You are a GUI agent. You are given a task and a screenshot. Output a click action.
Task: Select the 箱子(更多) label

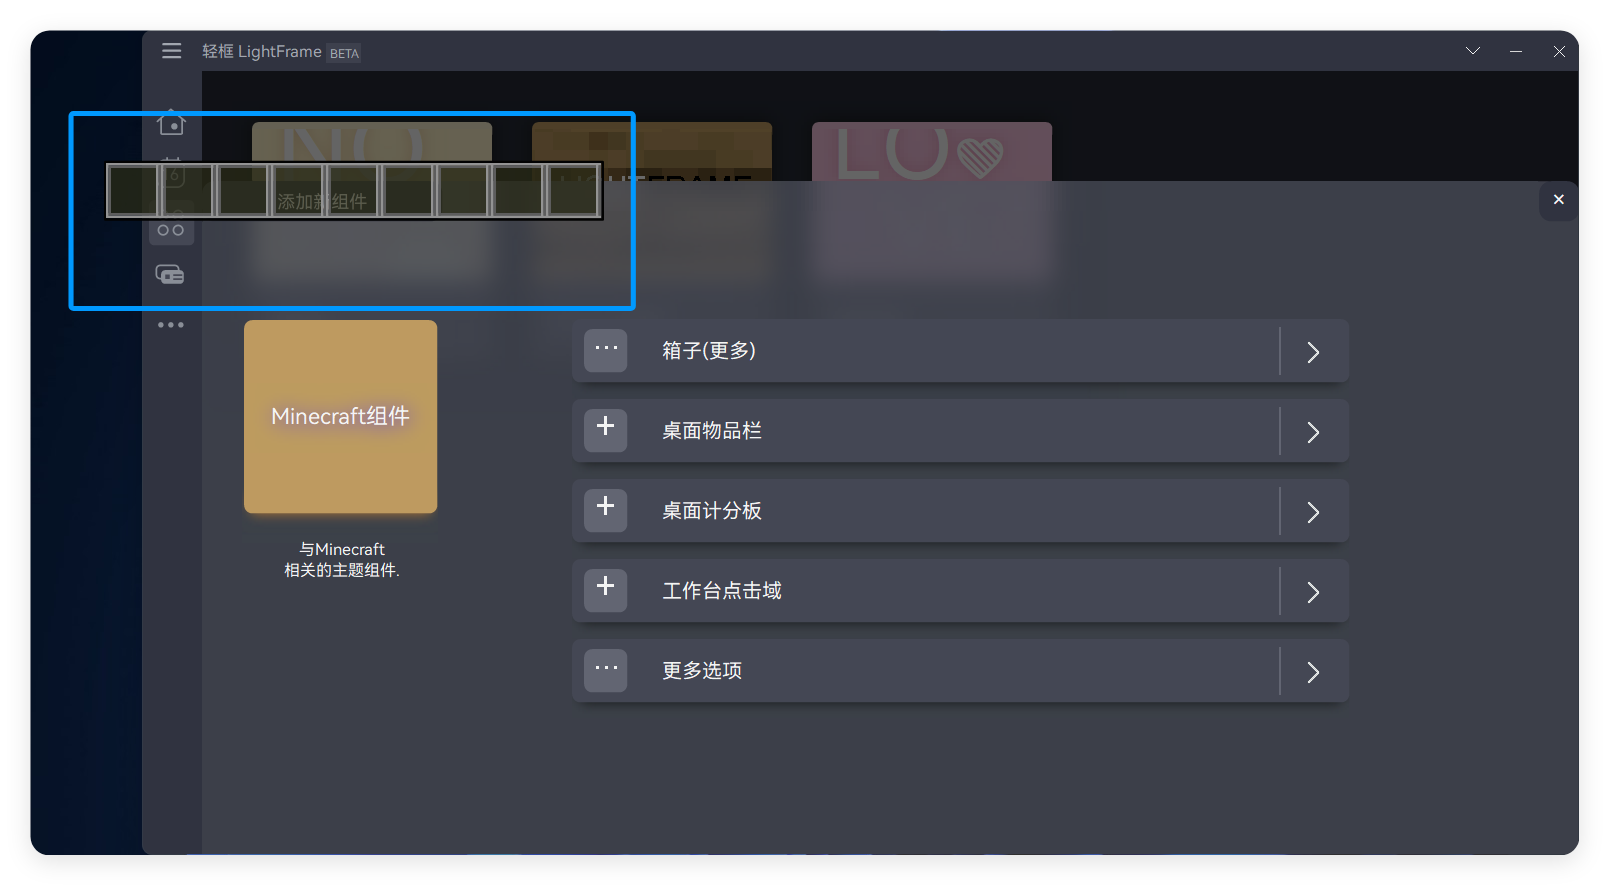tap(709, 351)
